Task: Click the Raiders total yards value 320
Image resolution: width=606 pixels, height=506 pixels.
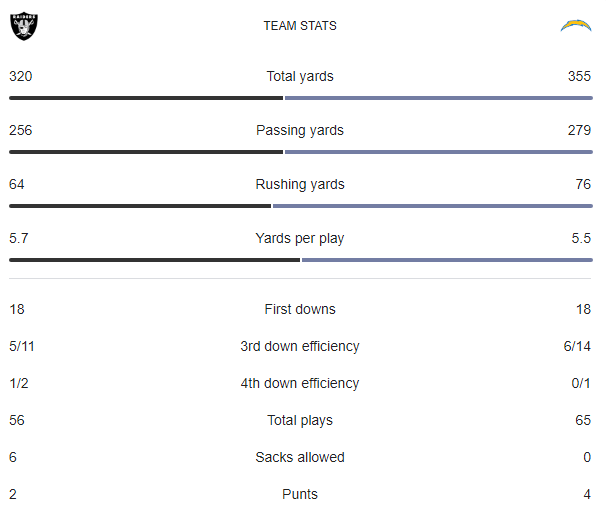Action: pos(21,76)
